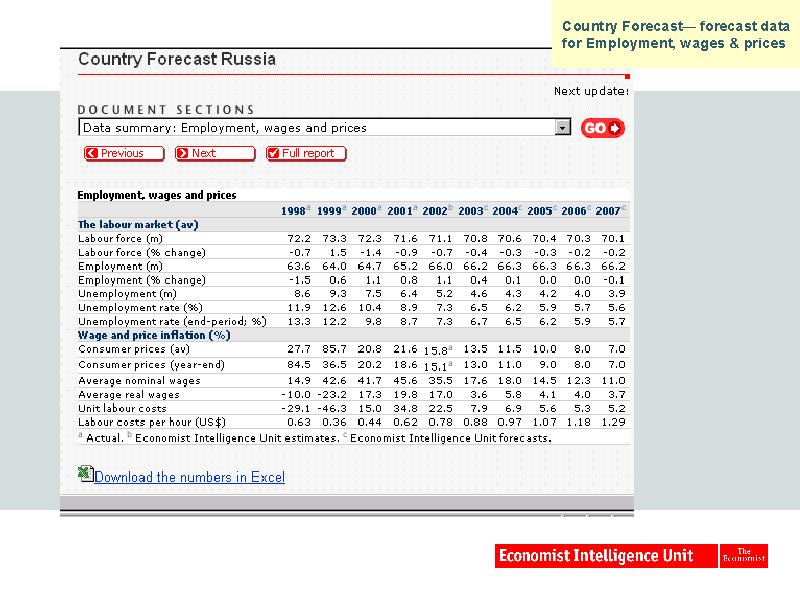Screen dimensions: 800x600
Task: Select Unemployment rate (end-period; %) label
Action: 172,321
